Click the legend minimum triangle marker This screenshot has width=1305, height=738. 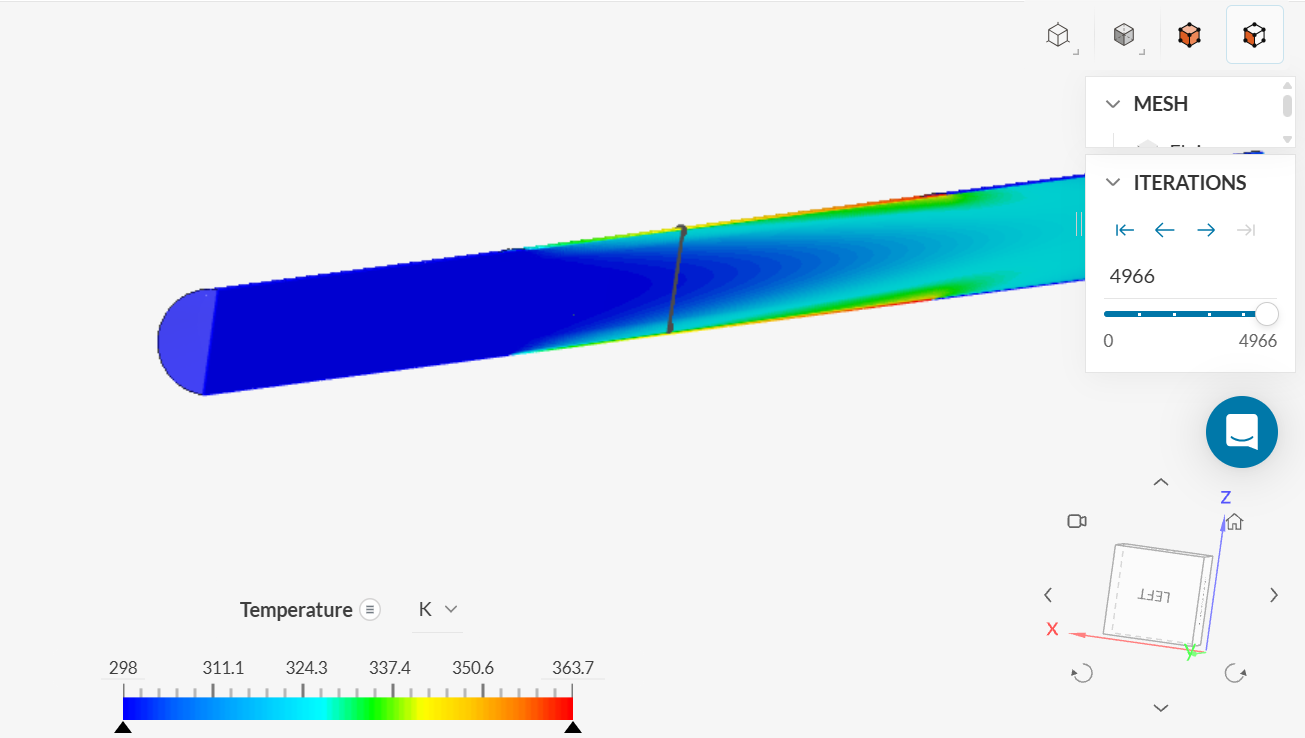(123, 728)
